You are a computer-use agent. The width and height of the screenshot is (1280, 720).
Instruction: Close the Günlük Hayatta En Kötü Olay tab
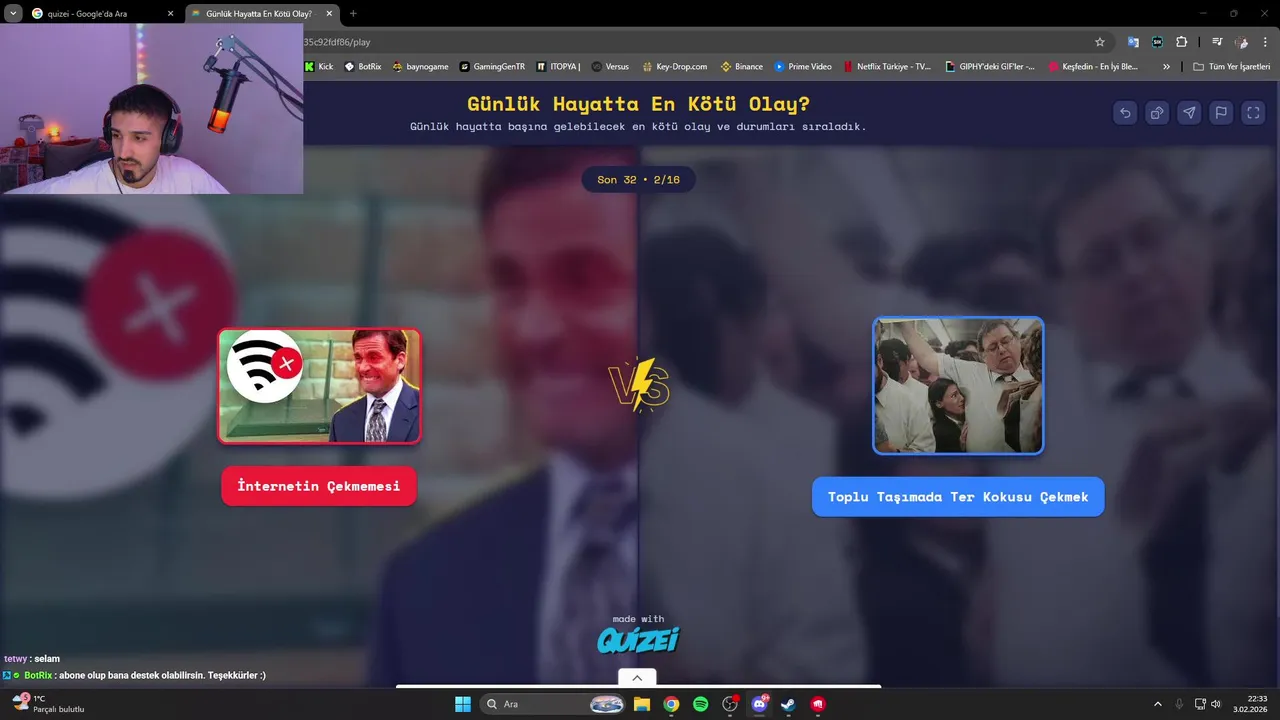click(328, 14)
